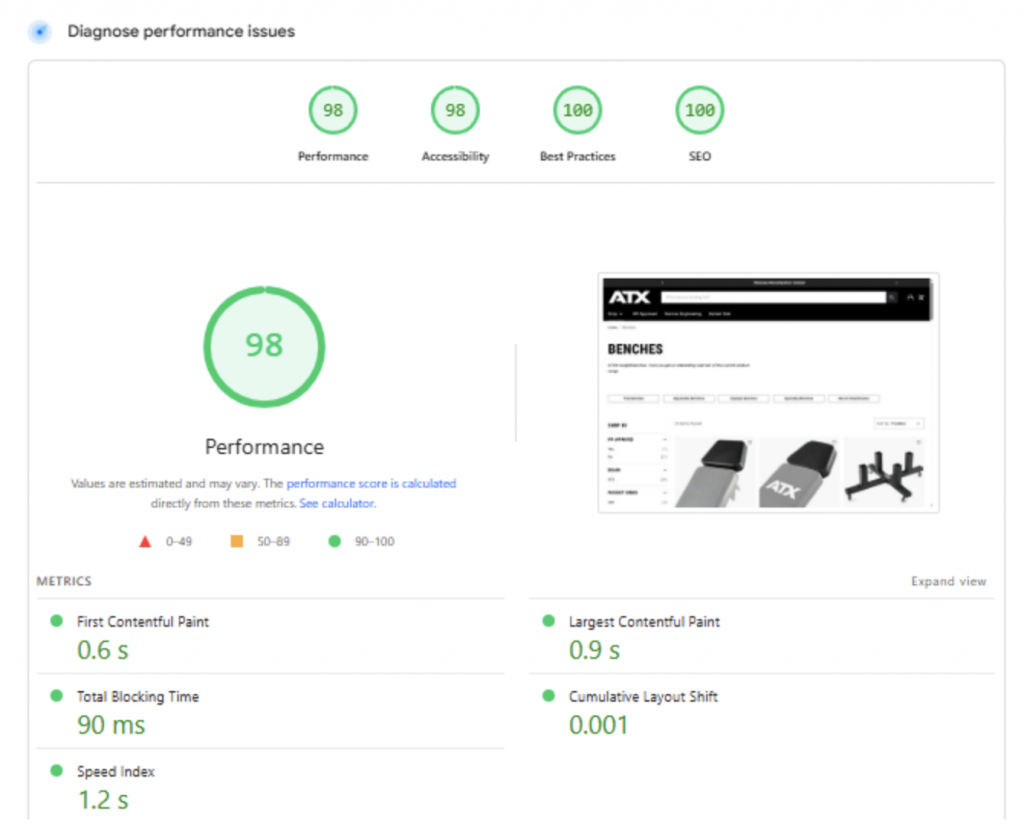The height and width of the screenshot is (824, 1024).
Task: Click the blue Diagnose performance issues icon
Action: (x=40, y=31)
